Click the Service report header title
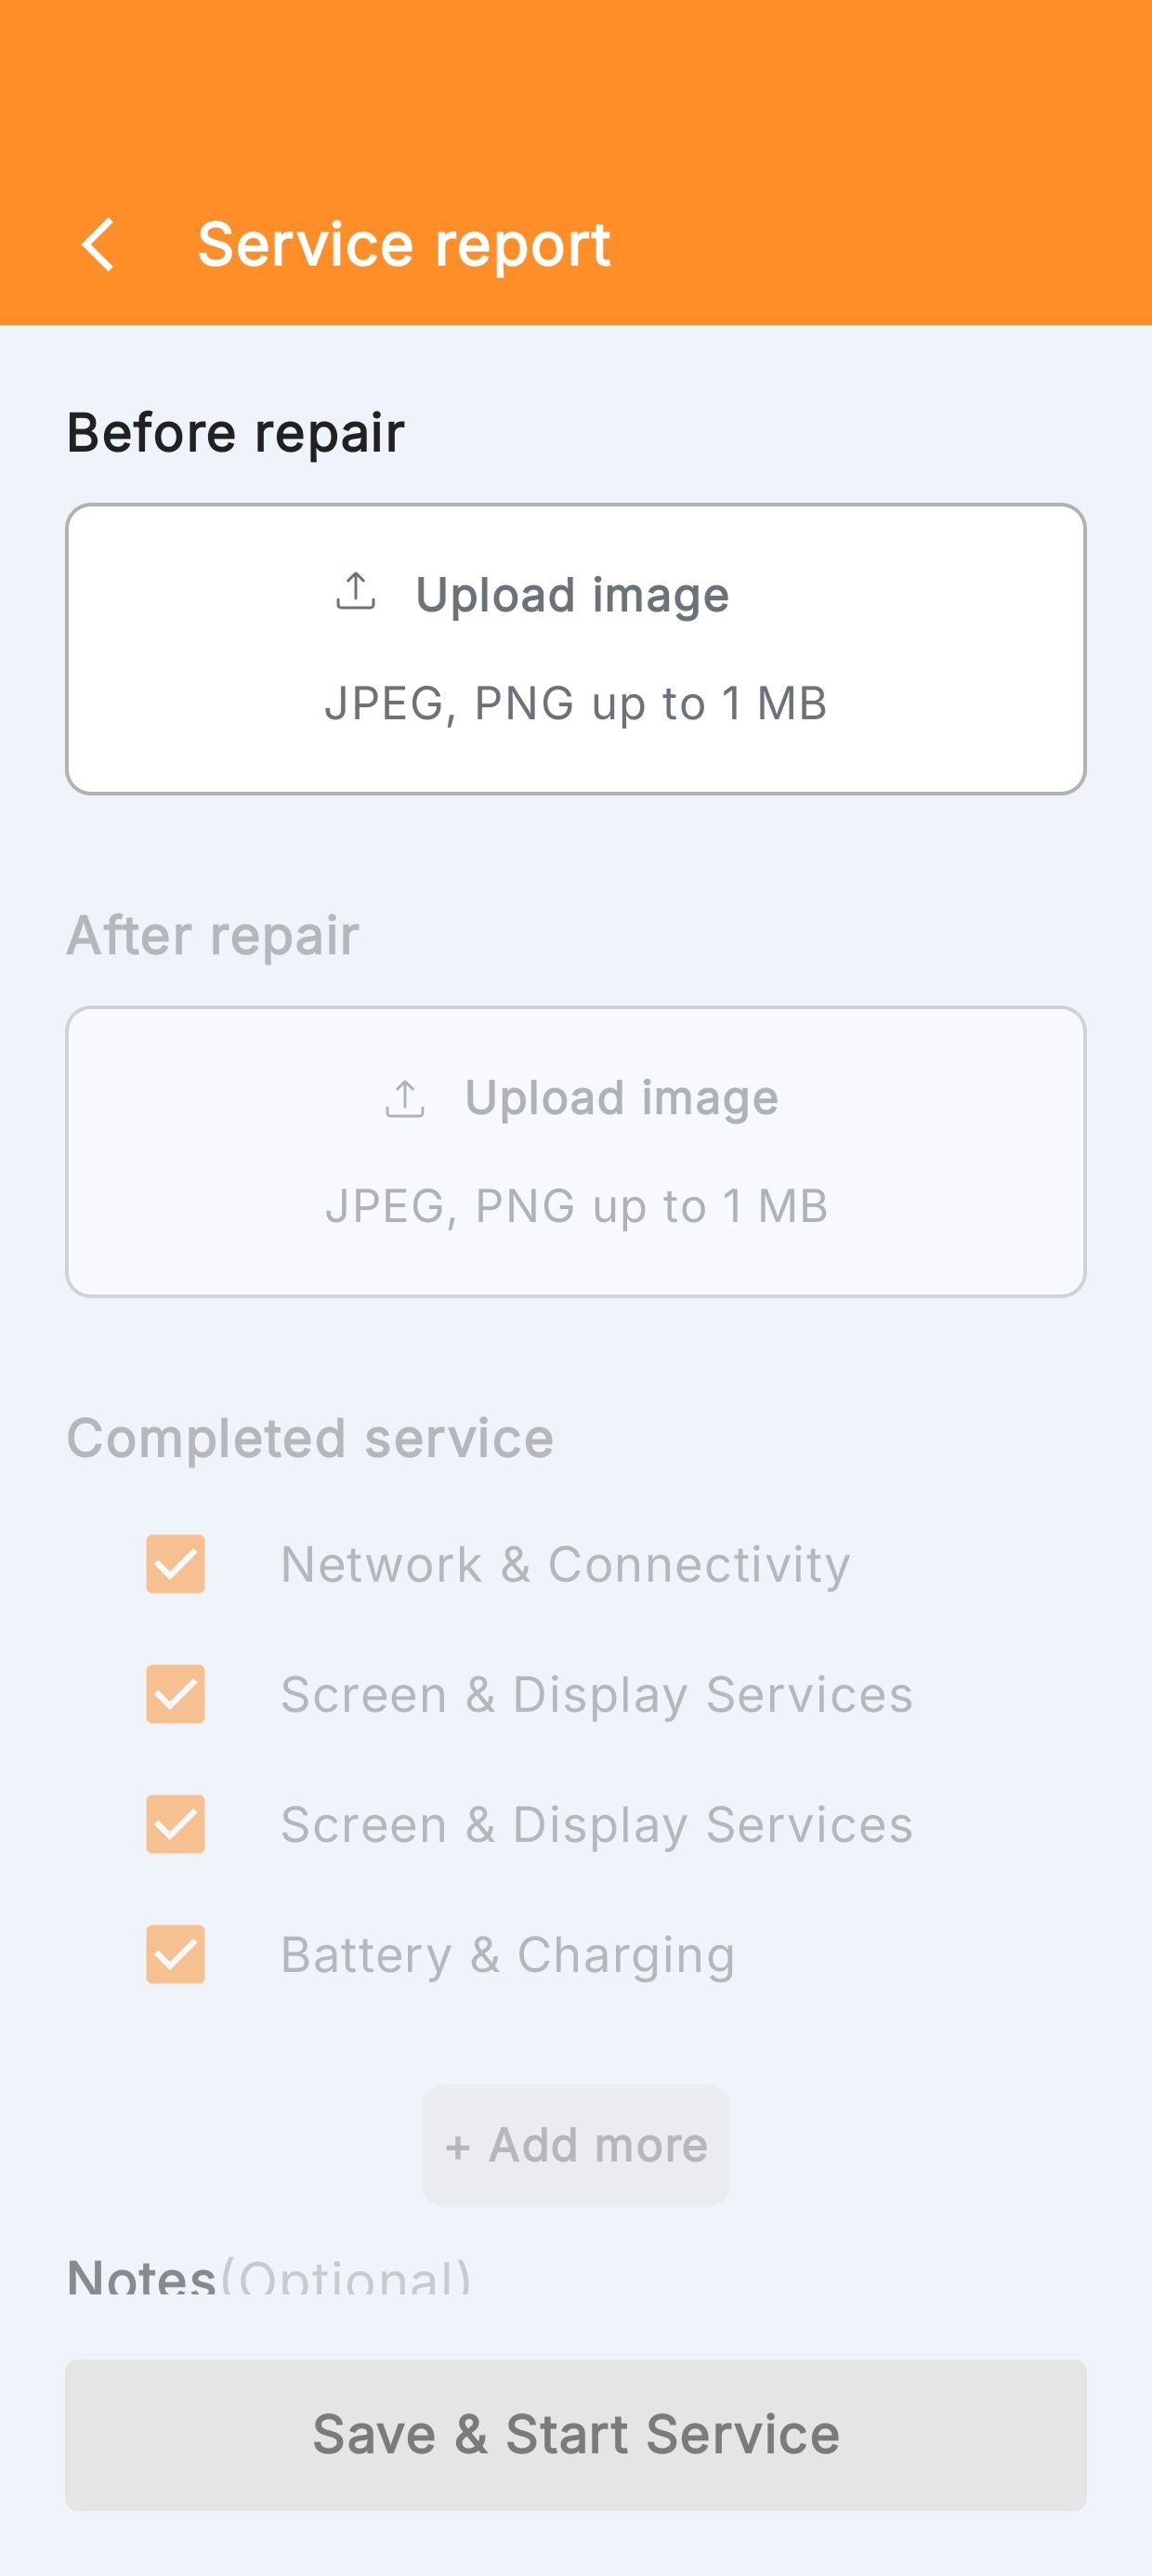 404,245
